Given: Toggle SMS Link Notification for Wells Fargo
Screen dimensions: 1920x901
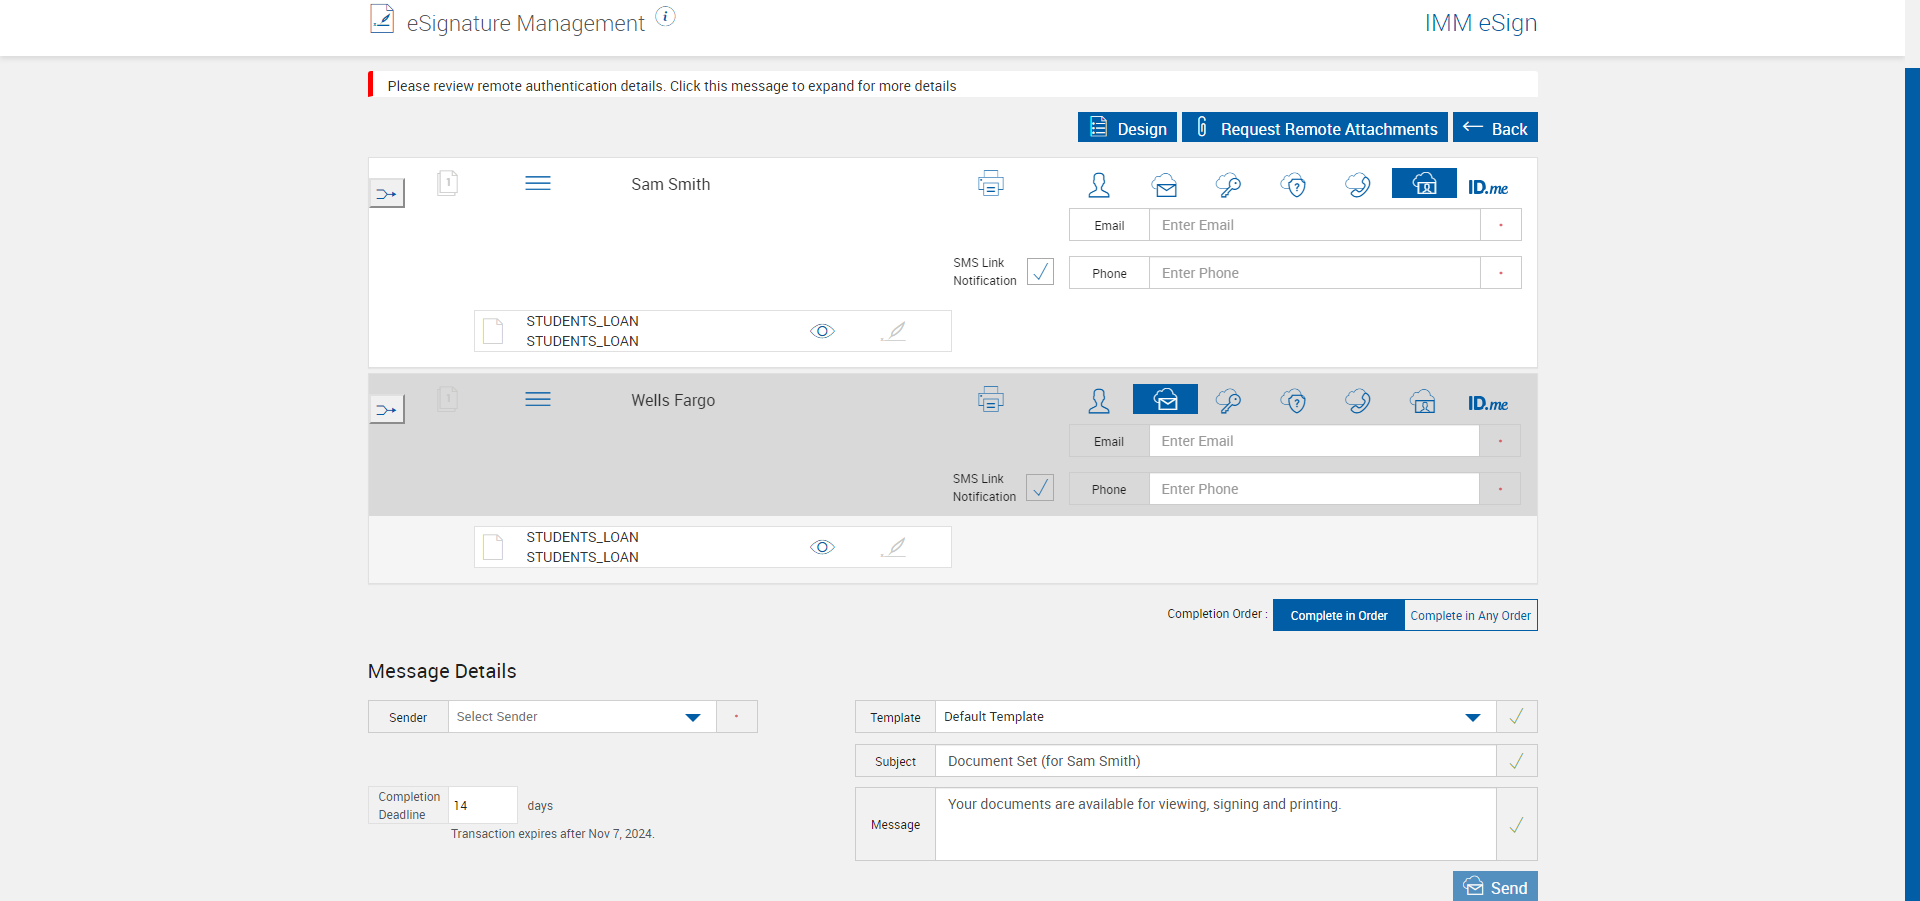Looking at the screenshot, I should [1040, 488].
